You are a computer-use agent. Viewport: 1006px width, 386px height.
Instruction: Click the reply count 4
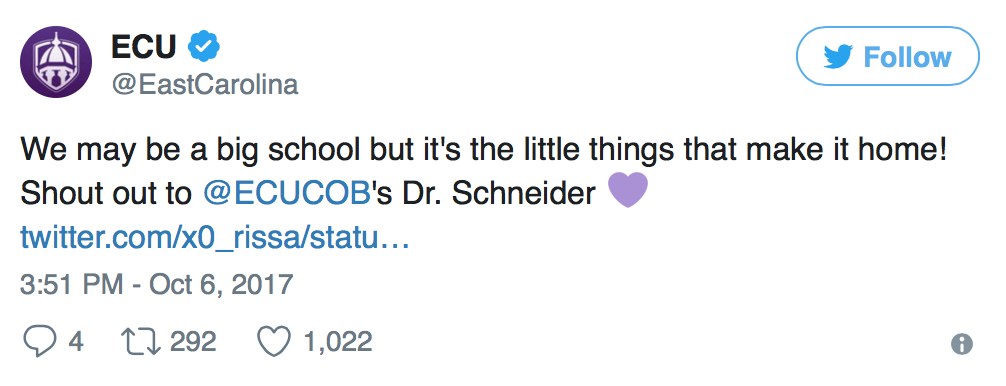pyautogui.click(x=76, y=341)
